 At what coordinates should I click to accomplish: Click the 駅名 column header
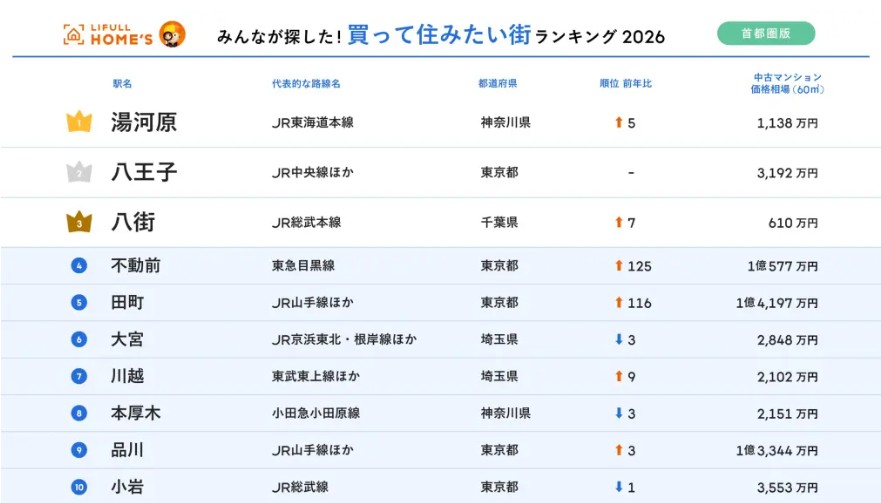(x=122, y=84)
